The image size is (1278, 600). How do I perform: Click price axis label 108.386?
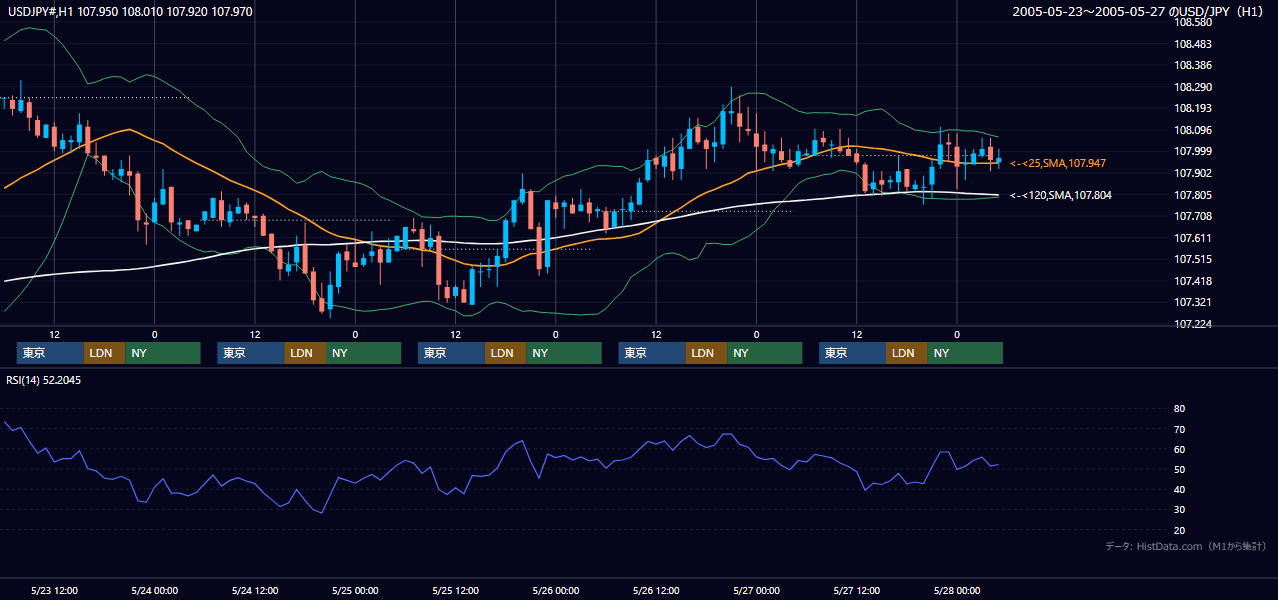click(x=1192, y=65)
